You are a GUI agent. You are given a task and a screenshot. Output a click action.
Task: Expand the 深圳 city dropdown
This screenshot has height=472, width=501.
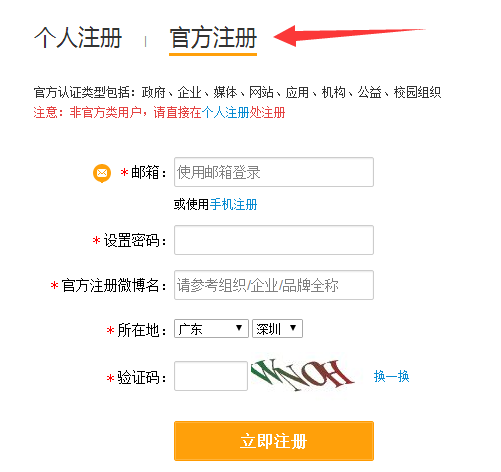pos(277,329)
